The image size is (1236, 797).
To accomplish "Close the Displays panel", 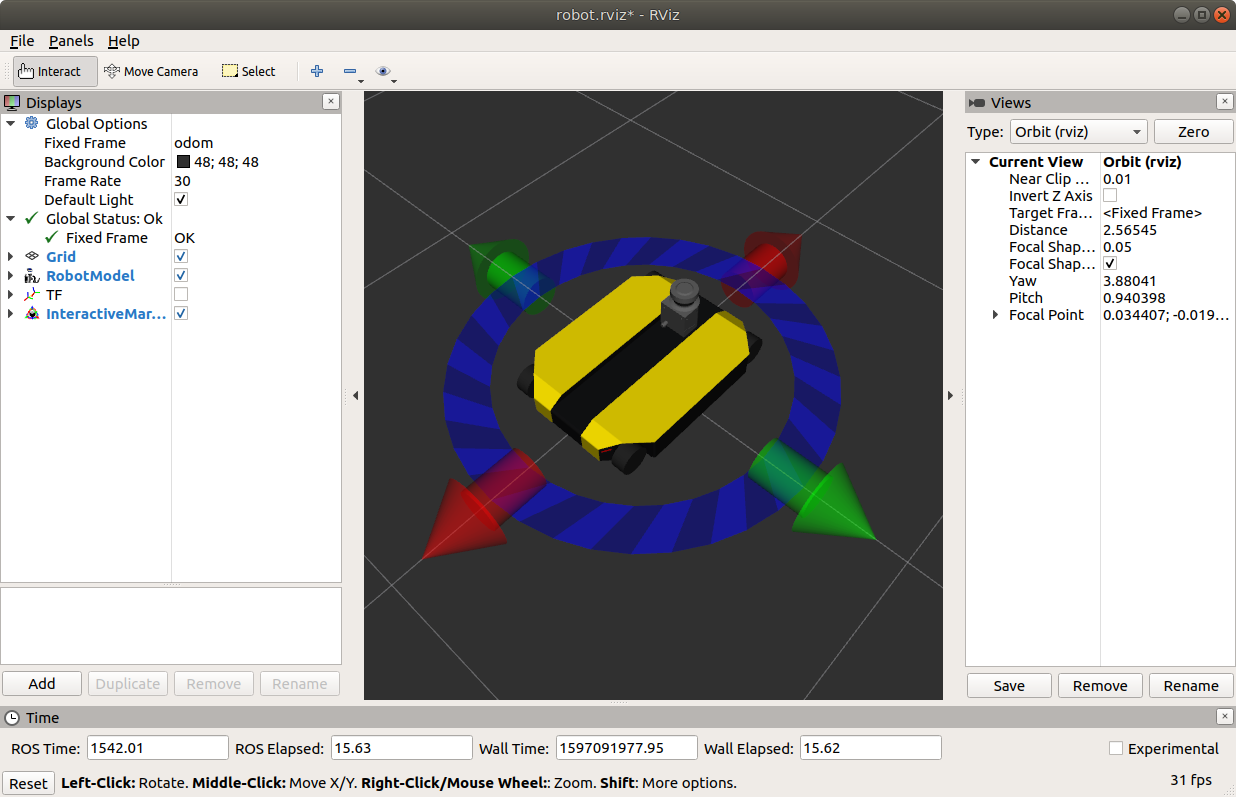I will 331,102.
